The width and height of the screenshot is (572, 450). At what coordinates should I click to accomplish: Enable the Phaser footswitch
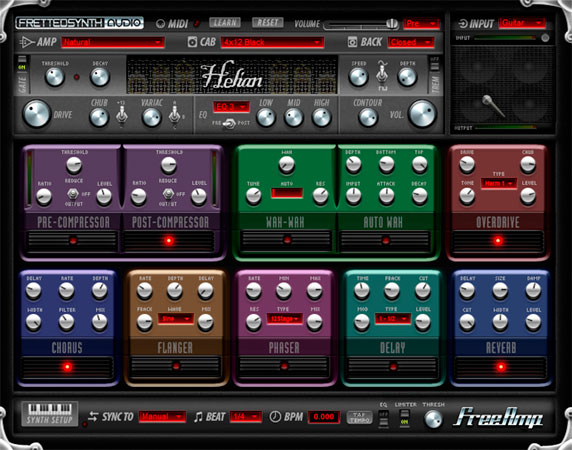284,366
